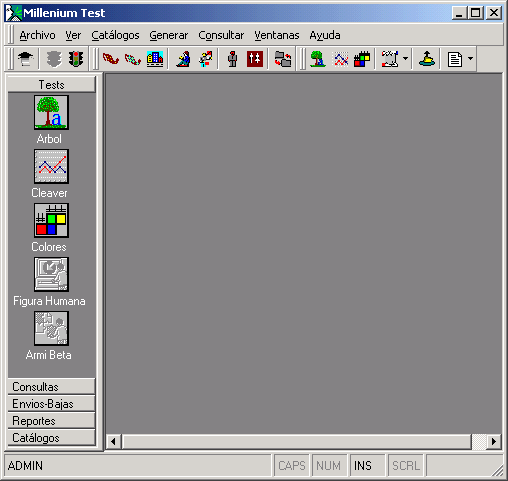The height and width of the screenshot is (481, 508).
Task: Maximize the Millenium Test window
Action: pyautogui.click(x=476, y=13)
